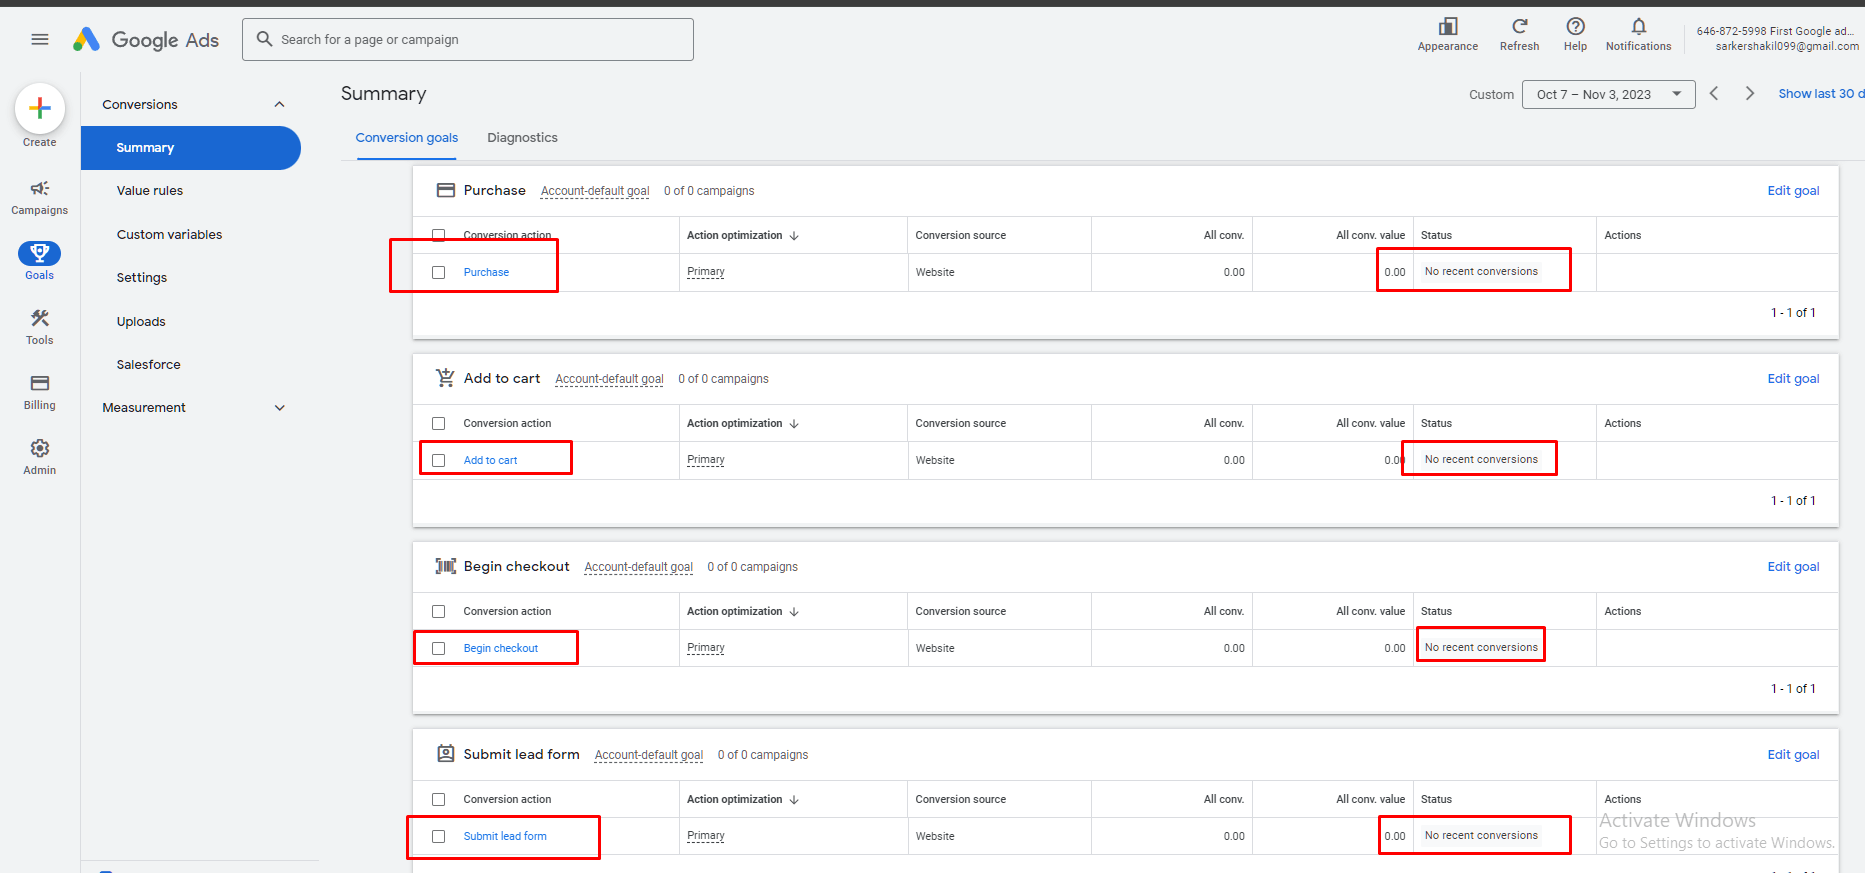1865x873 pixels.
Task: Open the Oct 7 – Nov 3 date dropdown
Action: 1608,95
